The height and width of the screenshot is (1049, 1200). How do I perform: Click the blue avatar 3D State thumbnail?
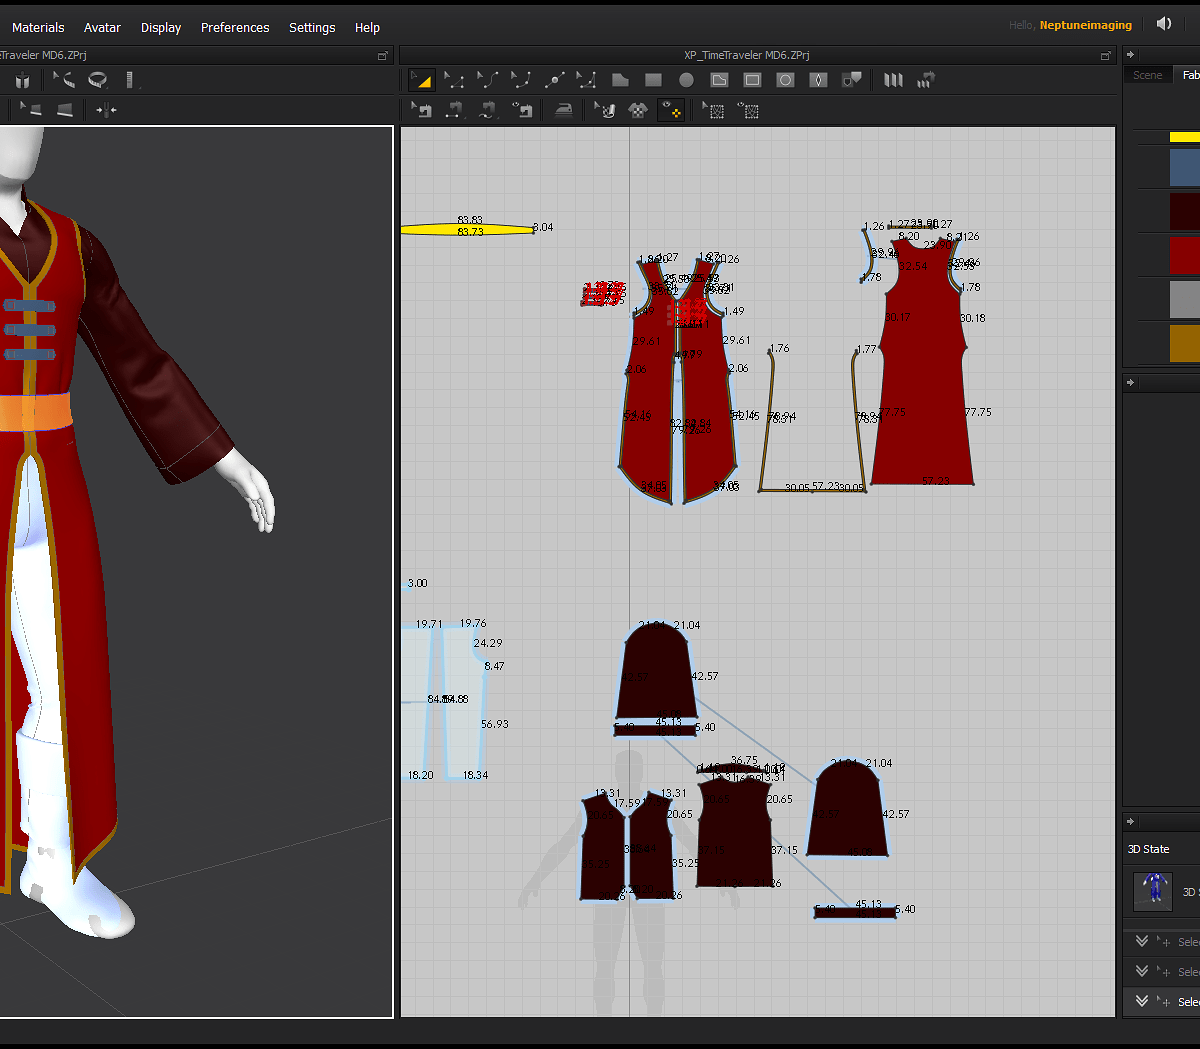(x=1153, y=891)
